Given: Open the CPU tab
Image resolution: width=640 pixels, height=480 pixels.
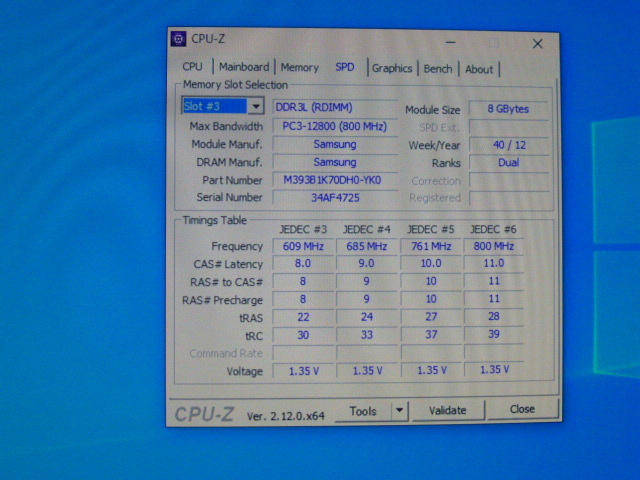Looking at the screenshot, I should (x=192, y=67).
